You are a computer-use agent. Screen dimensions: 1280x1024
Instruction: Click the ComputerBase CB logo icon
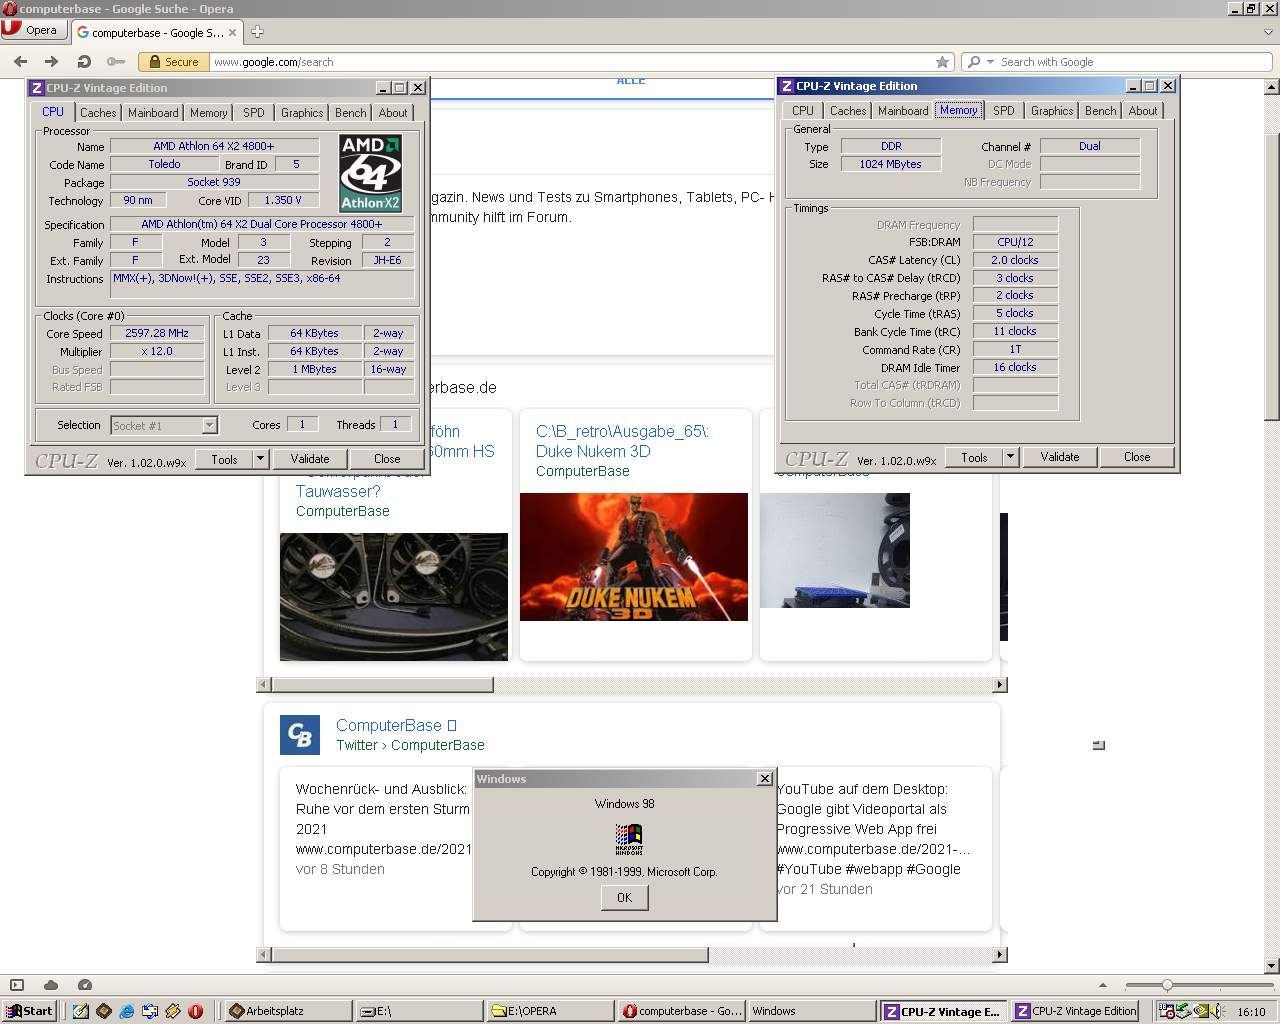tap(300, 735)
